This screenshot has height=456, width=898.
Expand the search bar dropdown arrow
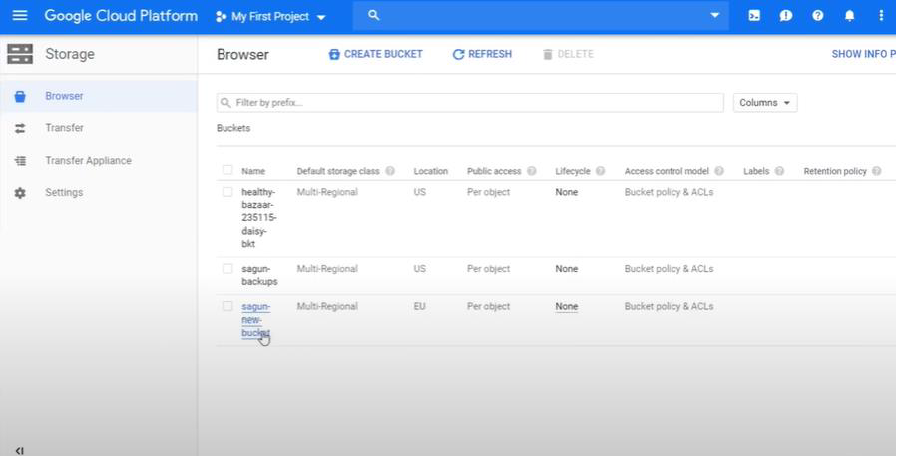(x=715, y=15)
